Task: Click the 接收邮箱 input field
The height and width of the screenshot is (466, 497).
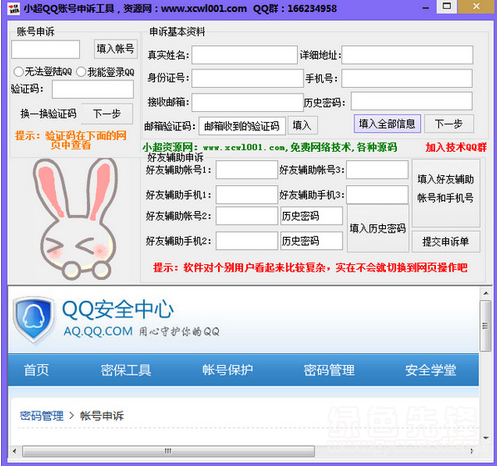Action: point(247,102)
